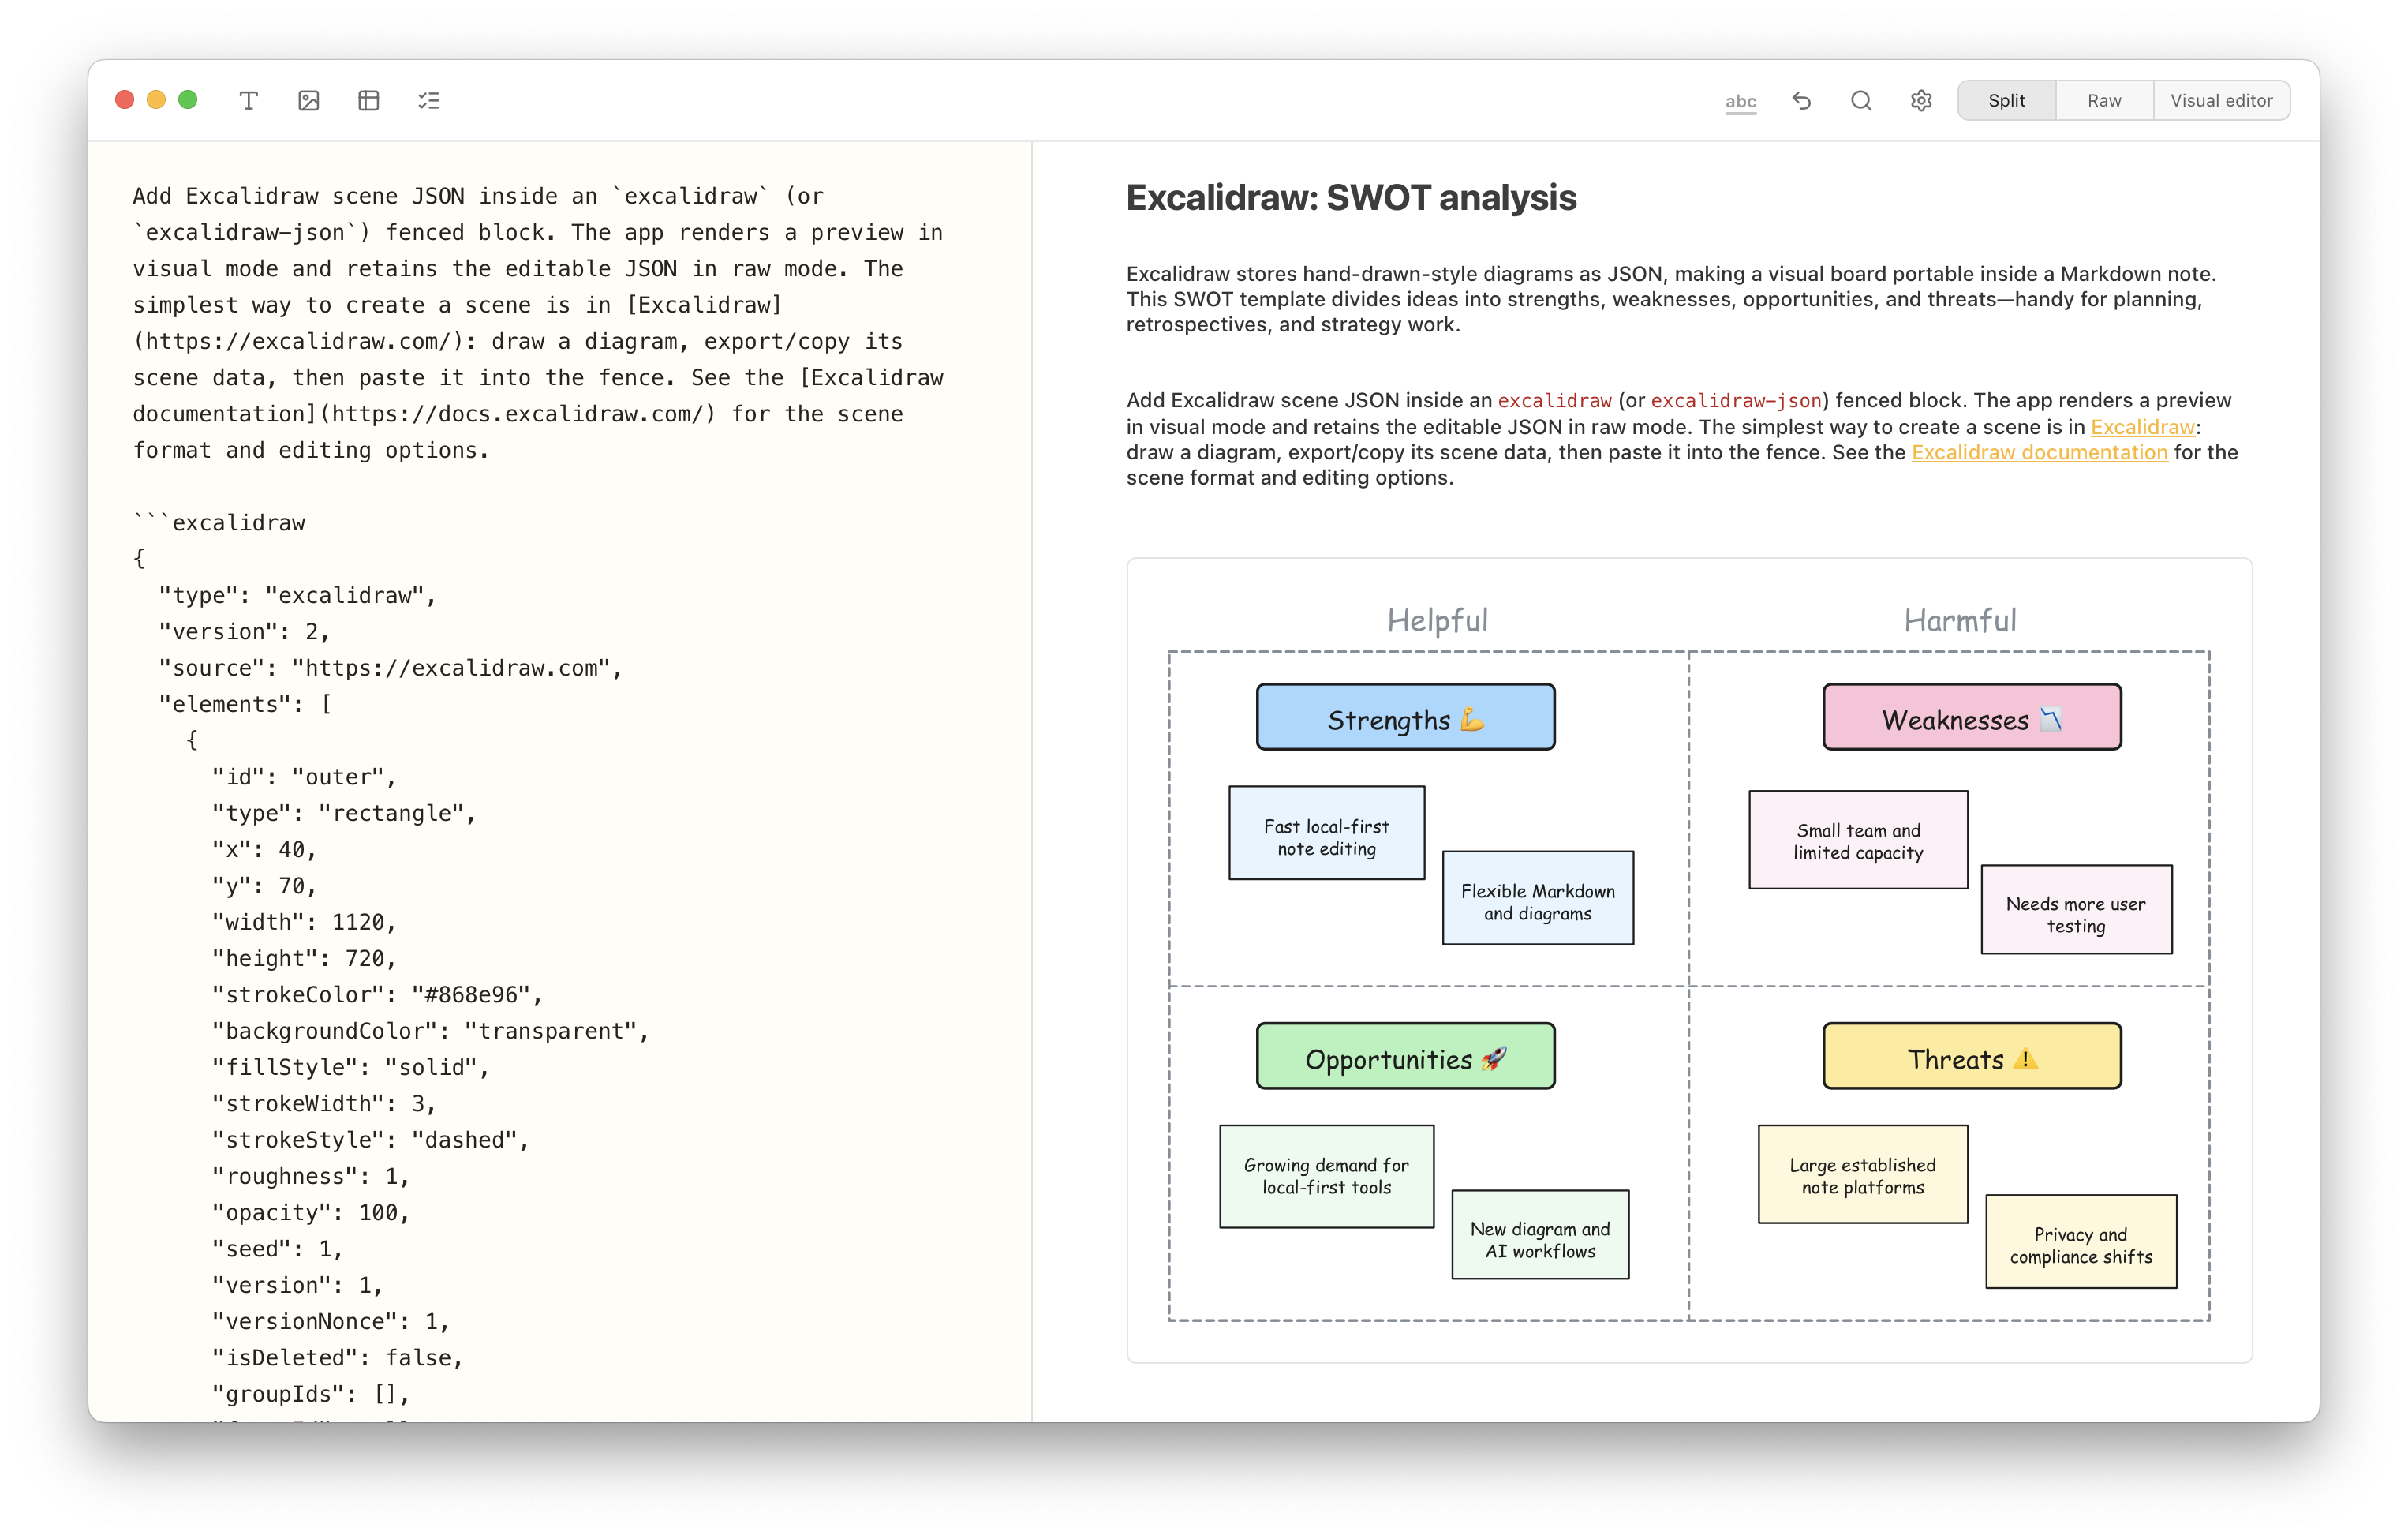The image size is (2408, 1539).
Task: Click the Threats box in diagram
Action: point(1971,1056)
